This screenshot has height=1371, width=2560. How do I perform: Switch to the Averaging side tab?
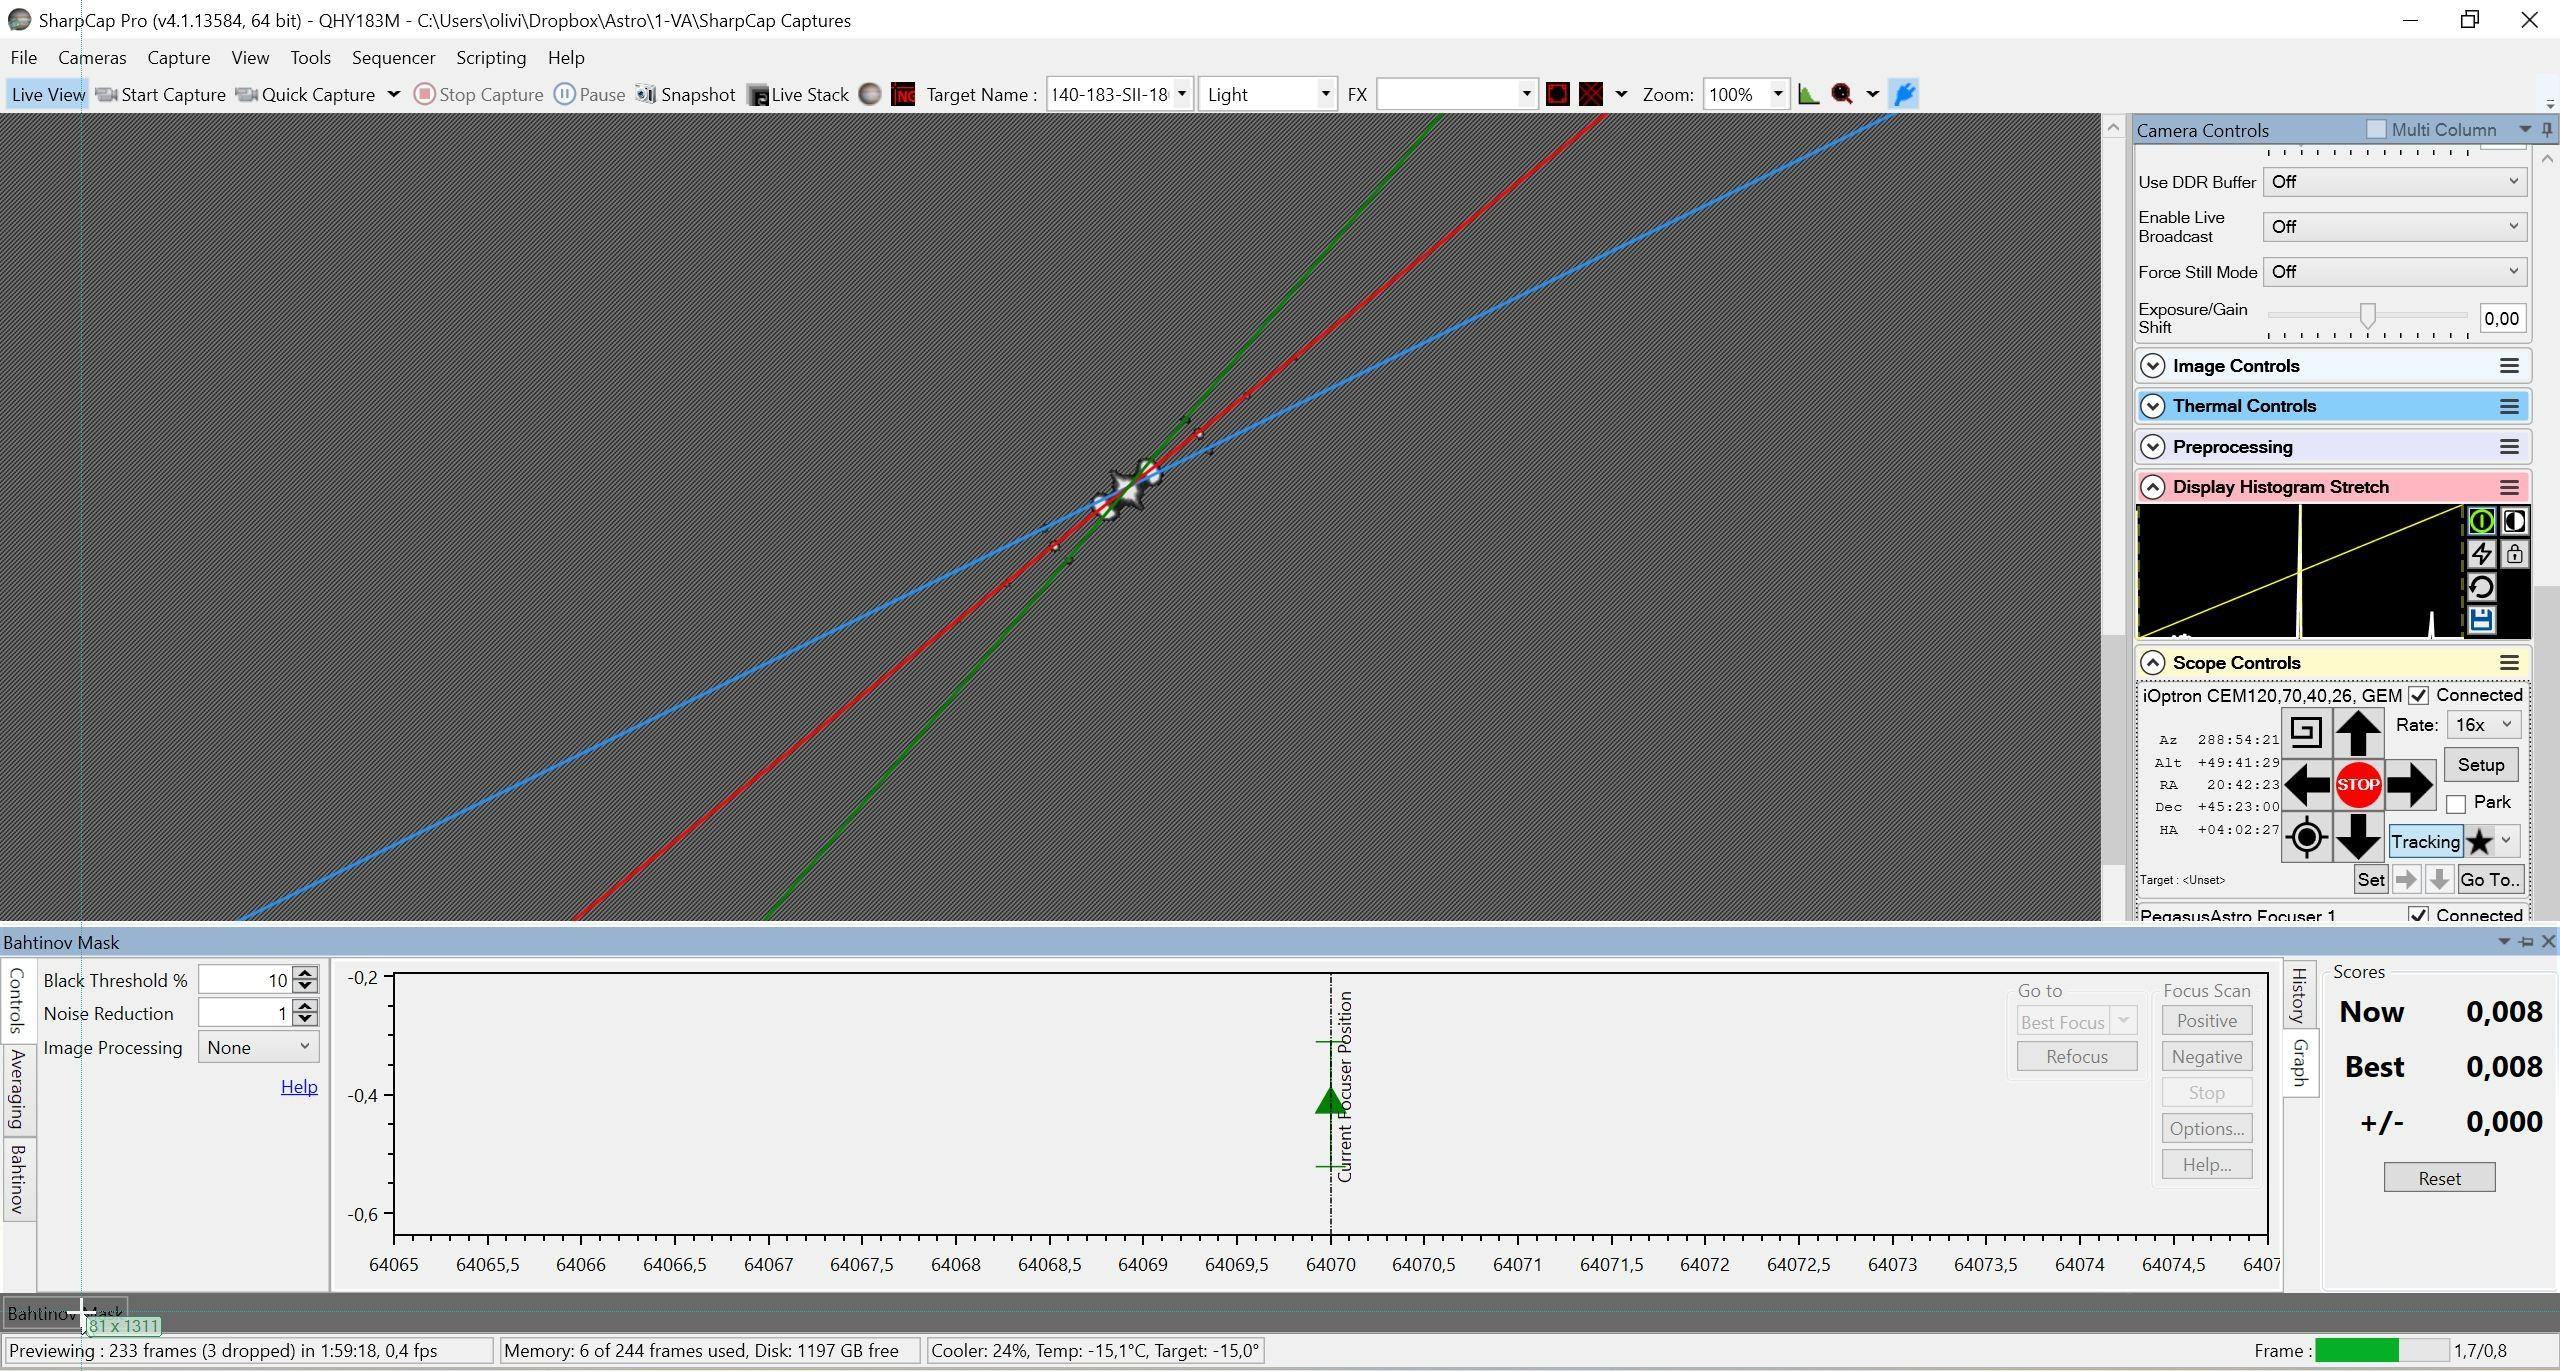[17, 1090]
